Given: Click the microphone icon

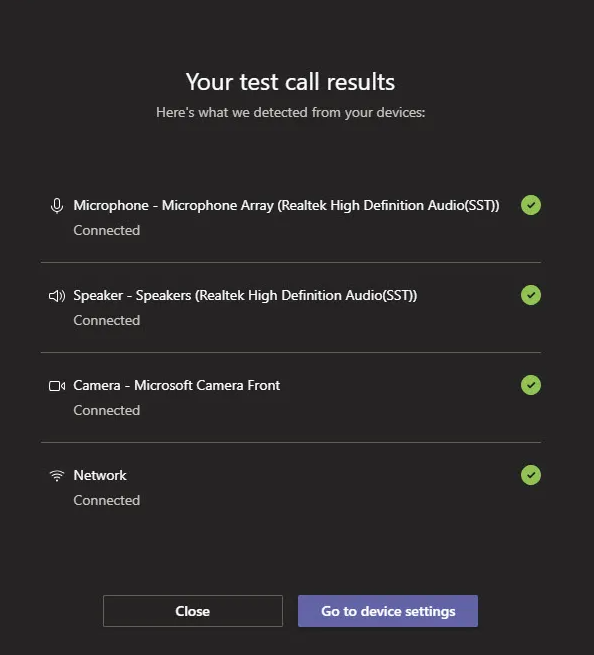Looking at the screenshot, I should pyautogui.click(x=57, y=206).
